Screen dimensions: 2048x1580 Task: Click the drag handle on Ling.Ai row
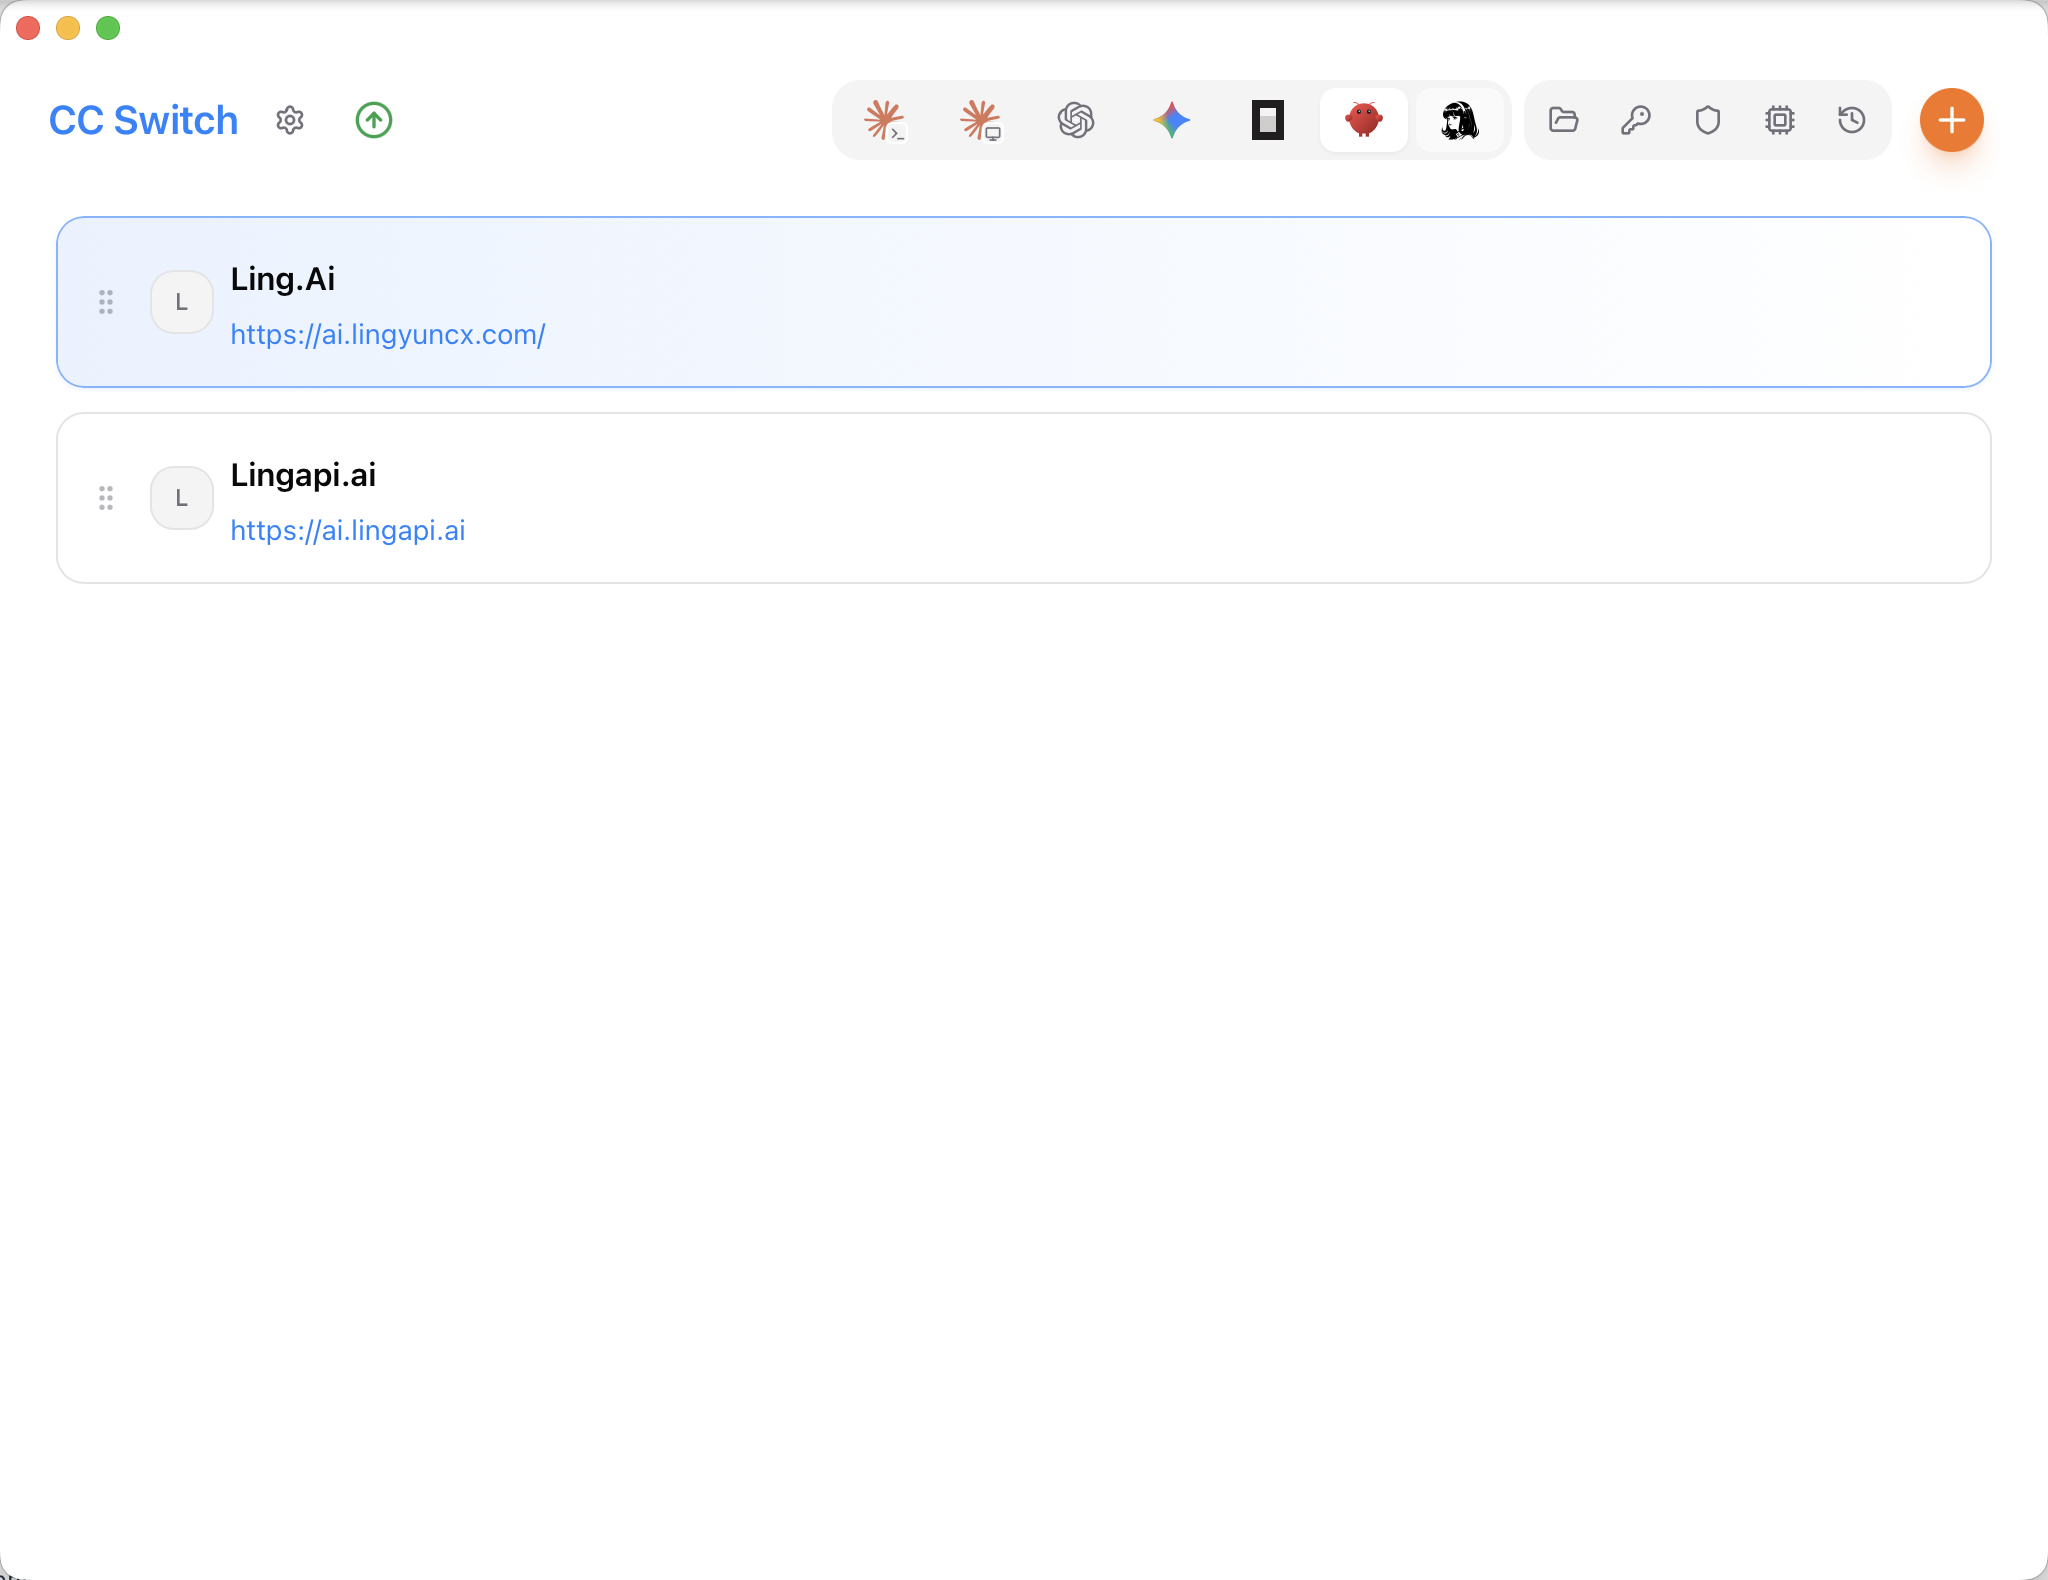coord(106,302)
